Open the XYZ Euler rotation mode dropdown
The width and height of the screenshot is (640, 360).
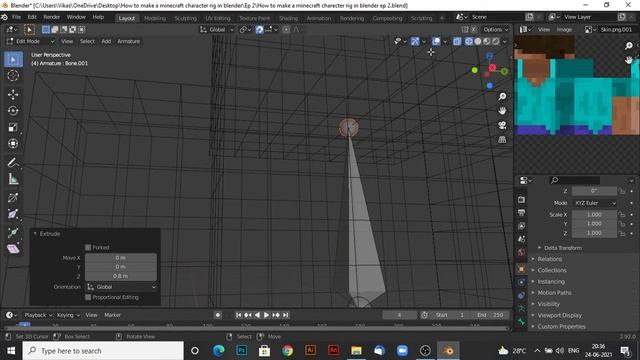[x=595, y=203]
